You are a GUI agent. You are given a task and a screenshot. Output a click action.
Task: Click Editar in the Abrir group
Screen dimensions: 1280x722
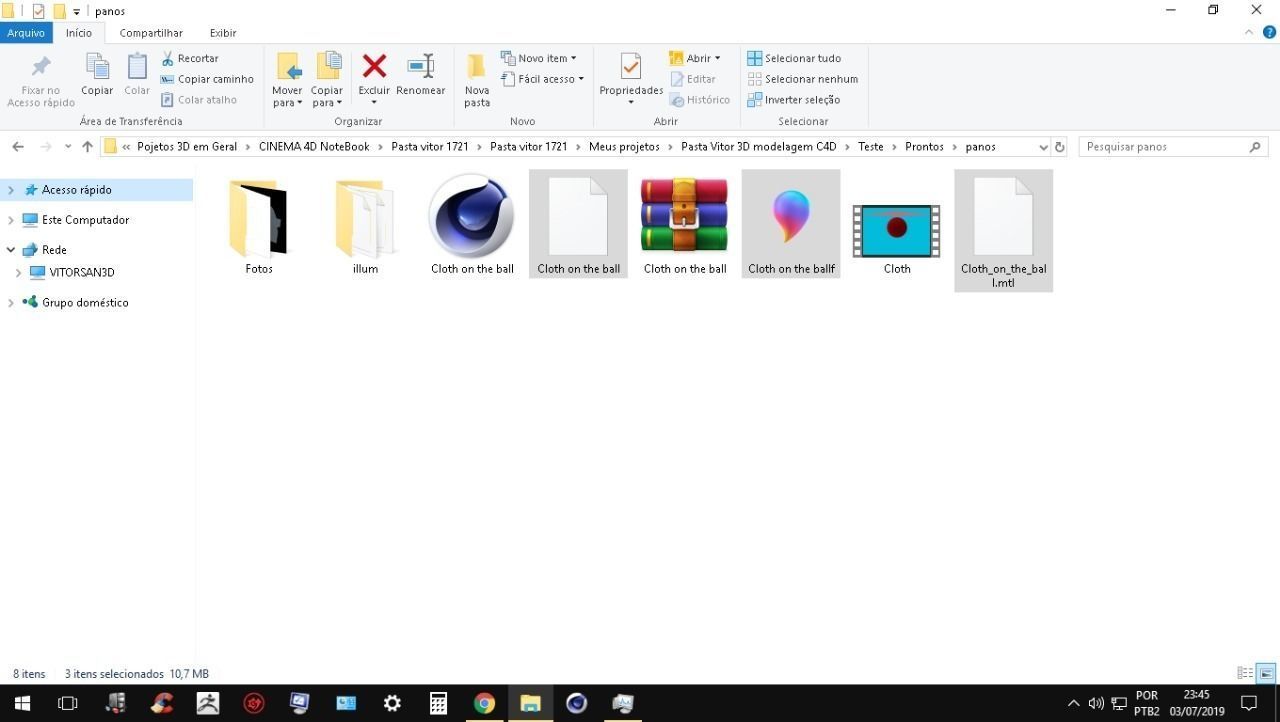(693, 79)
